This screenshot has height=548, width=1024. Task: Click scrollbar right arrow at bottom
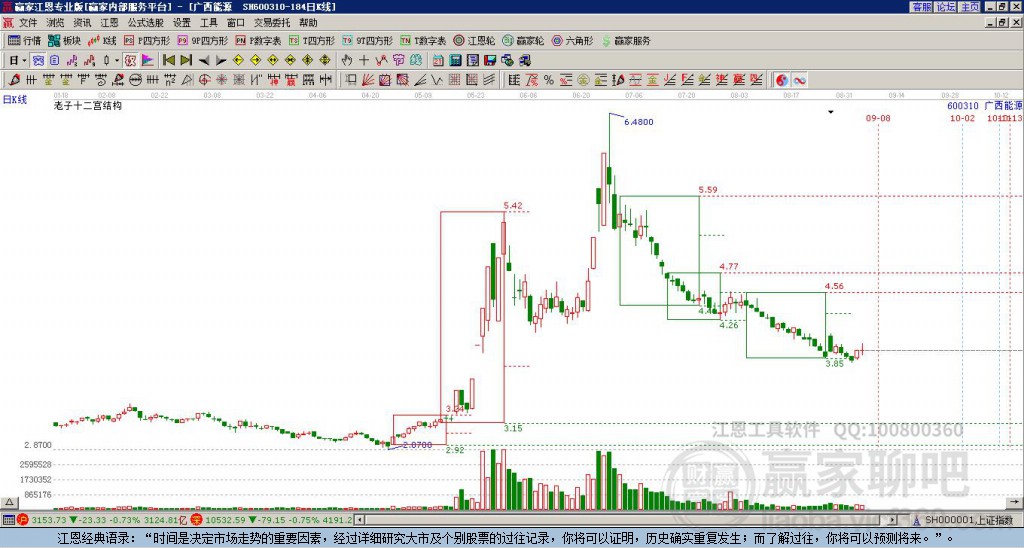click(x=893, y=520)
